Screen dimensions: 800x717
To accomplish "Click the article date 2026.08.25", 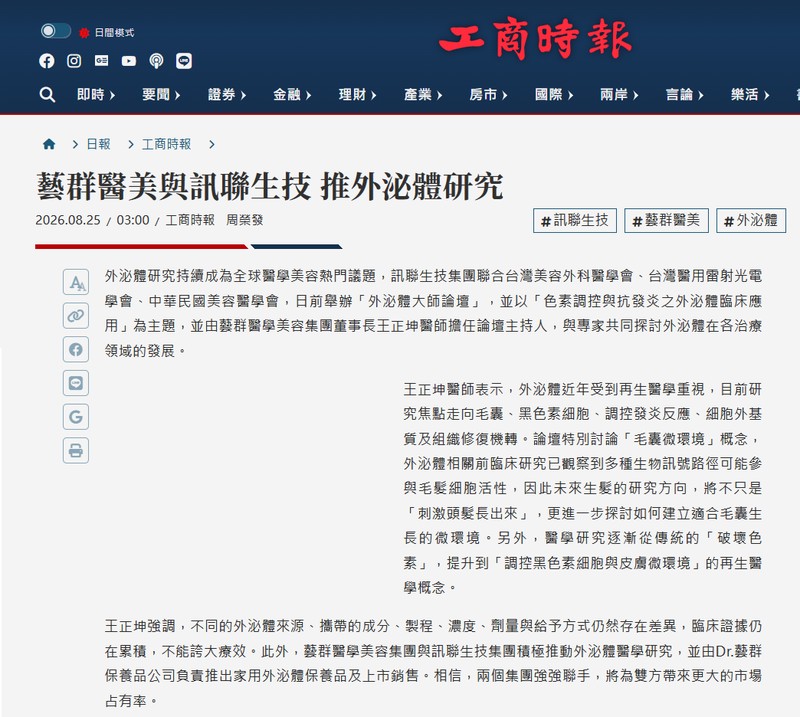I will (68, 220).
